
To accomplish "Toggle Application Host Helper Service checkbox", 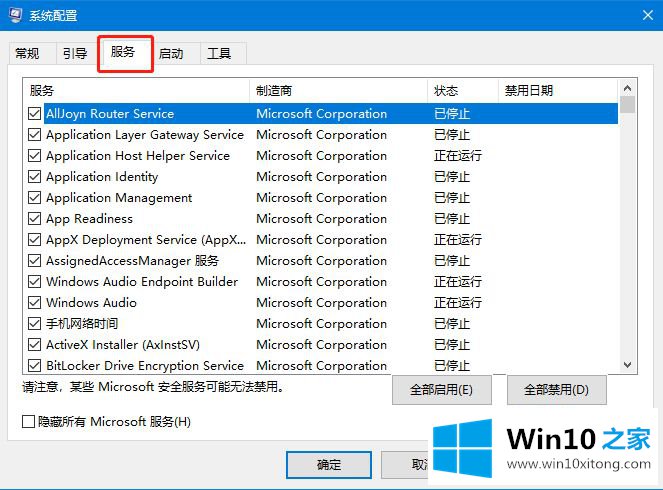I will pos(34,156).
